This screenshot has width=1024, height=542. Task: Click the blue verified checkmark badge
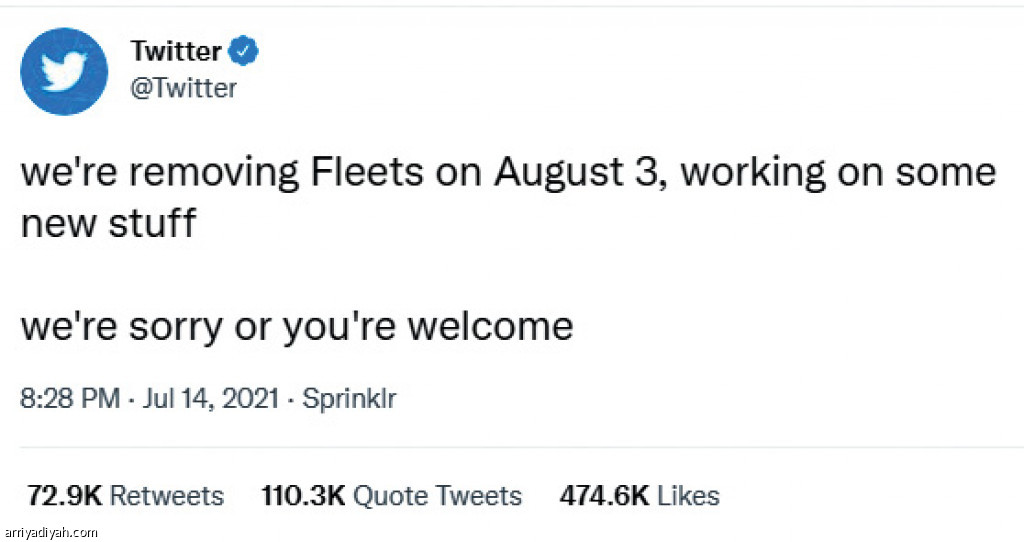(x=246, y=50)
